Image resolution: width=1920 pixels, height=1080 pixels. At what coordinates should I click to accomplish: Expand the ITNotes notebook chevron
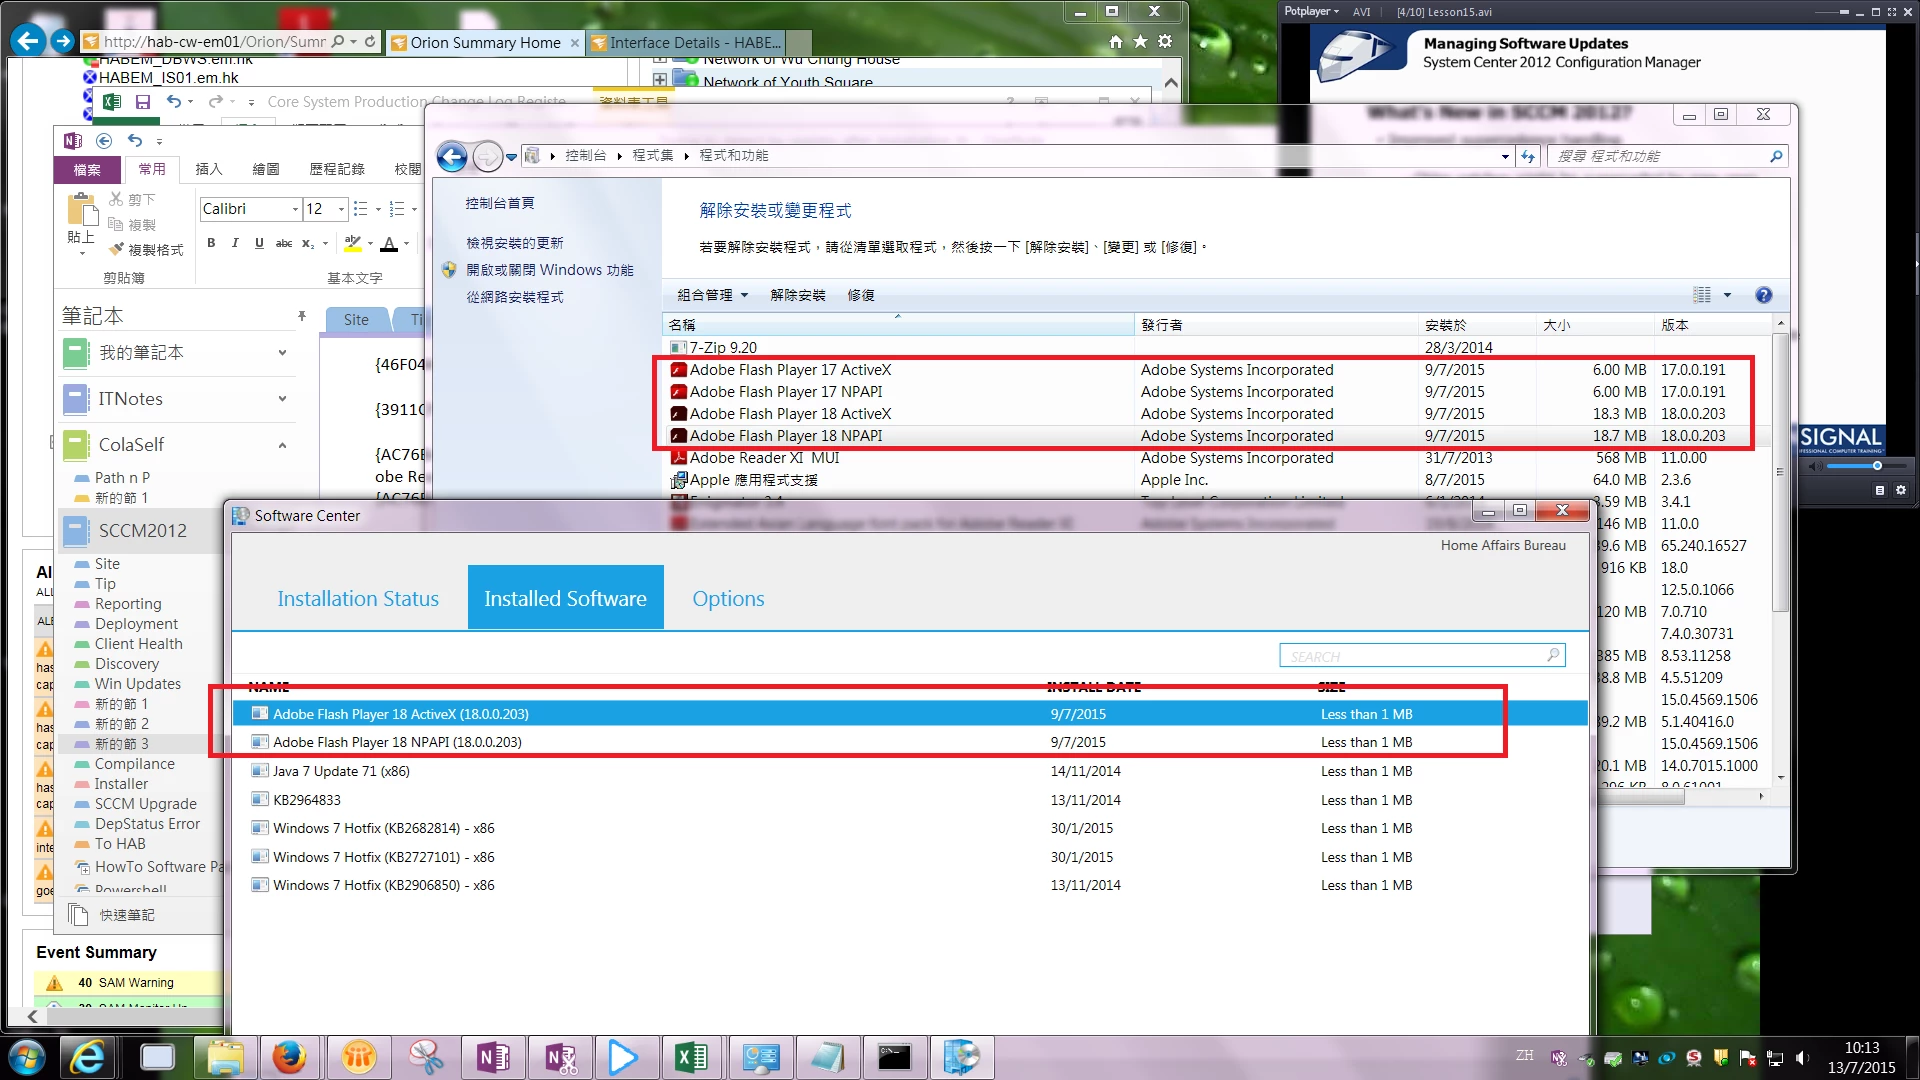point(282,399)
